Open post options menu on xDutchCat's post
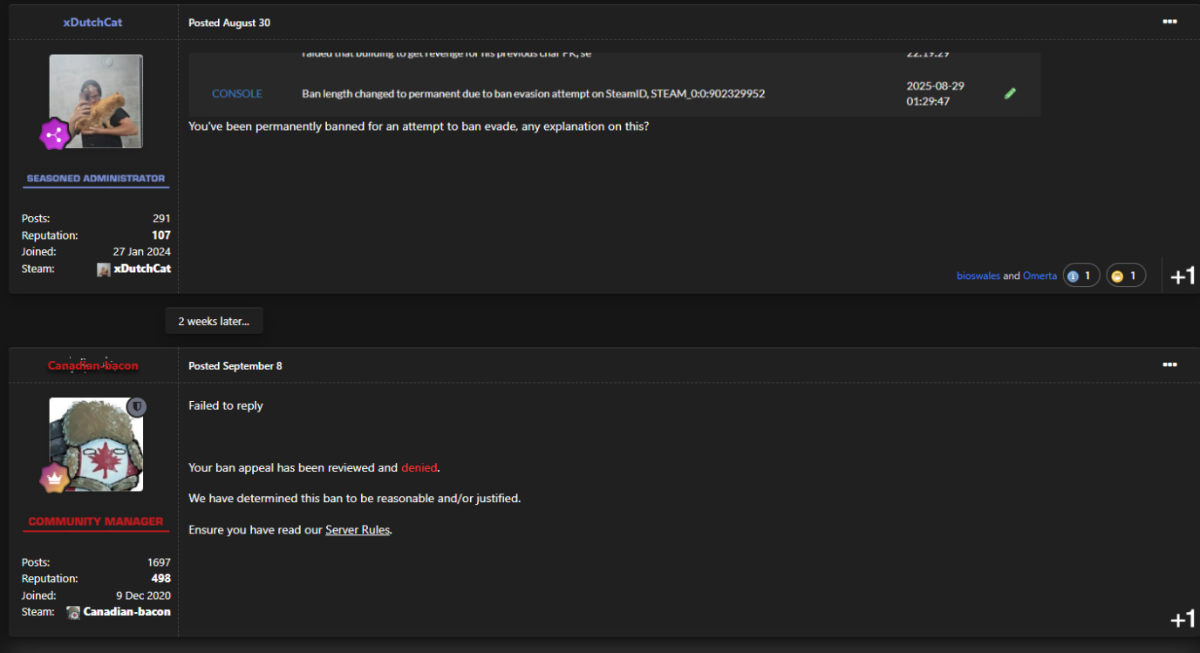The image size is (1200, 653). click(1169, 21)
